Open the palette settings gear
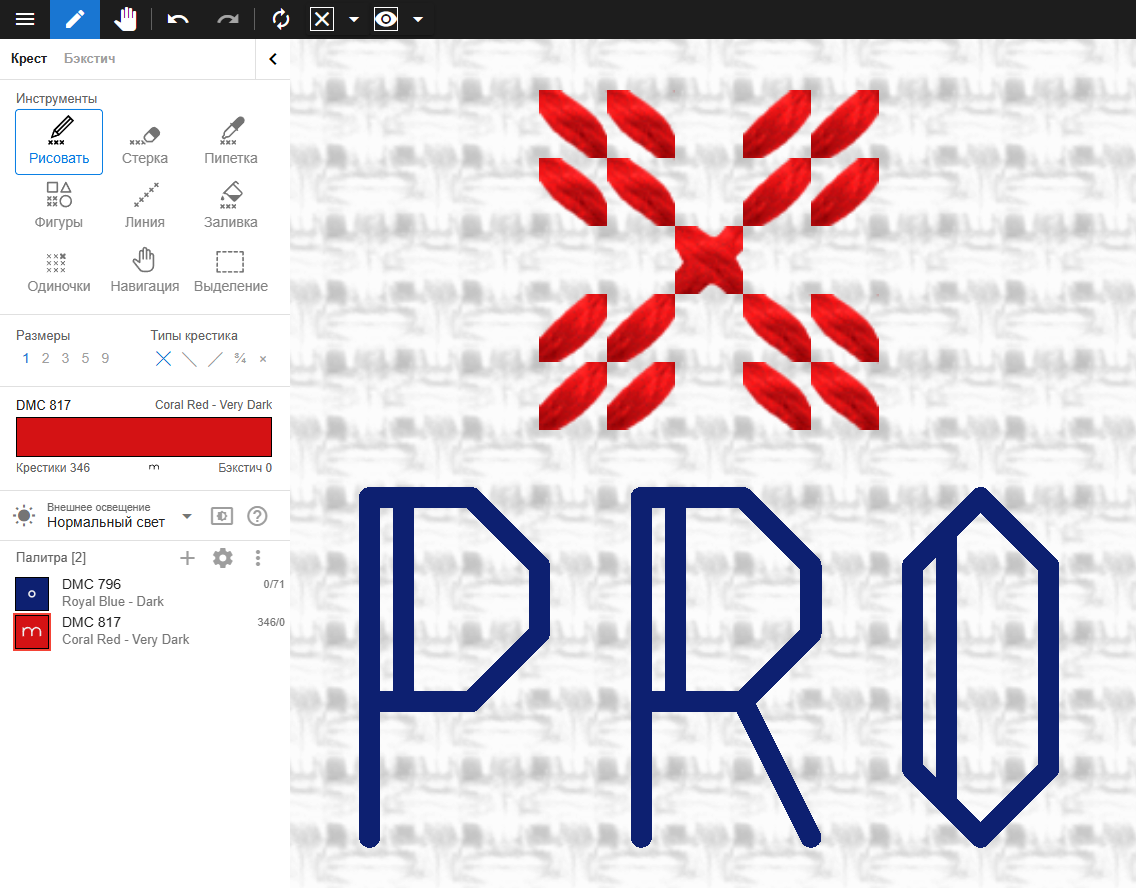 coord(223,558)
